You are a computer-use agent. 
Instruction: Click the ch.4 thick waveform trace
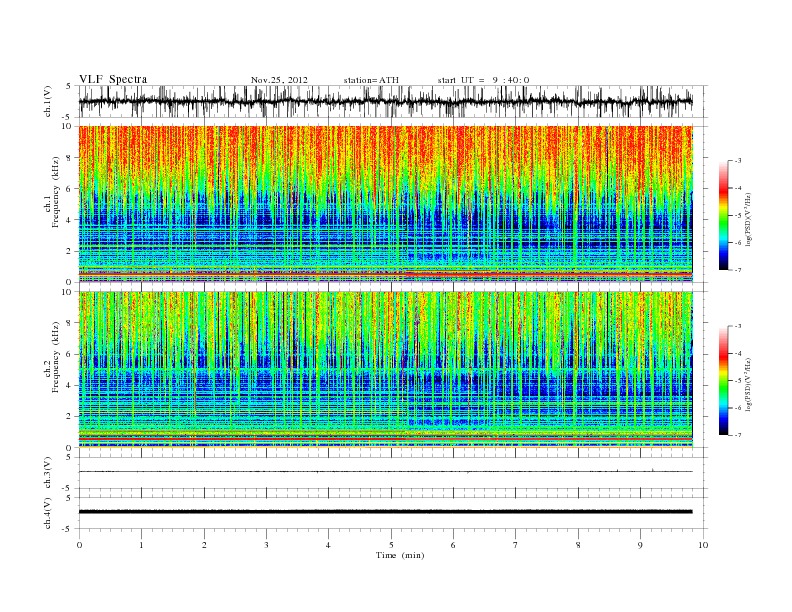[385, 512]
